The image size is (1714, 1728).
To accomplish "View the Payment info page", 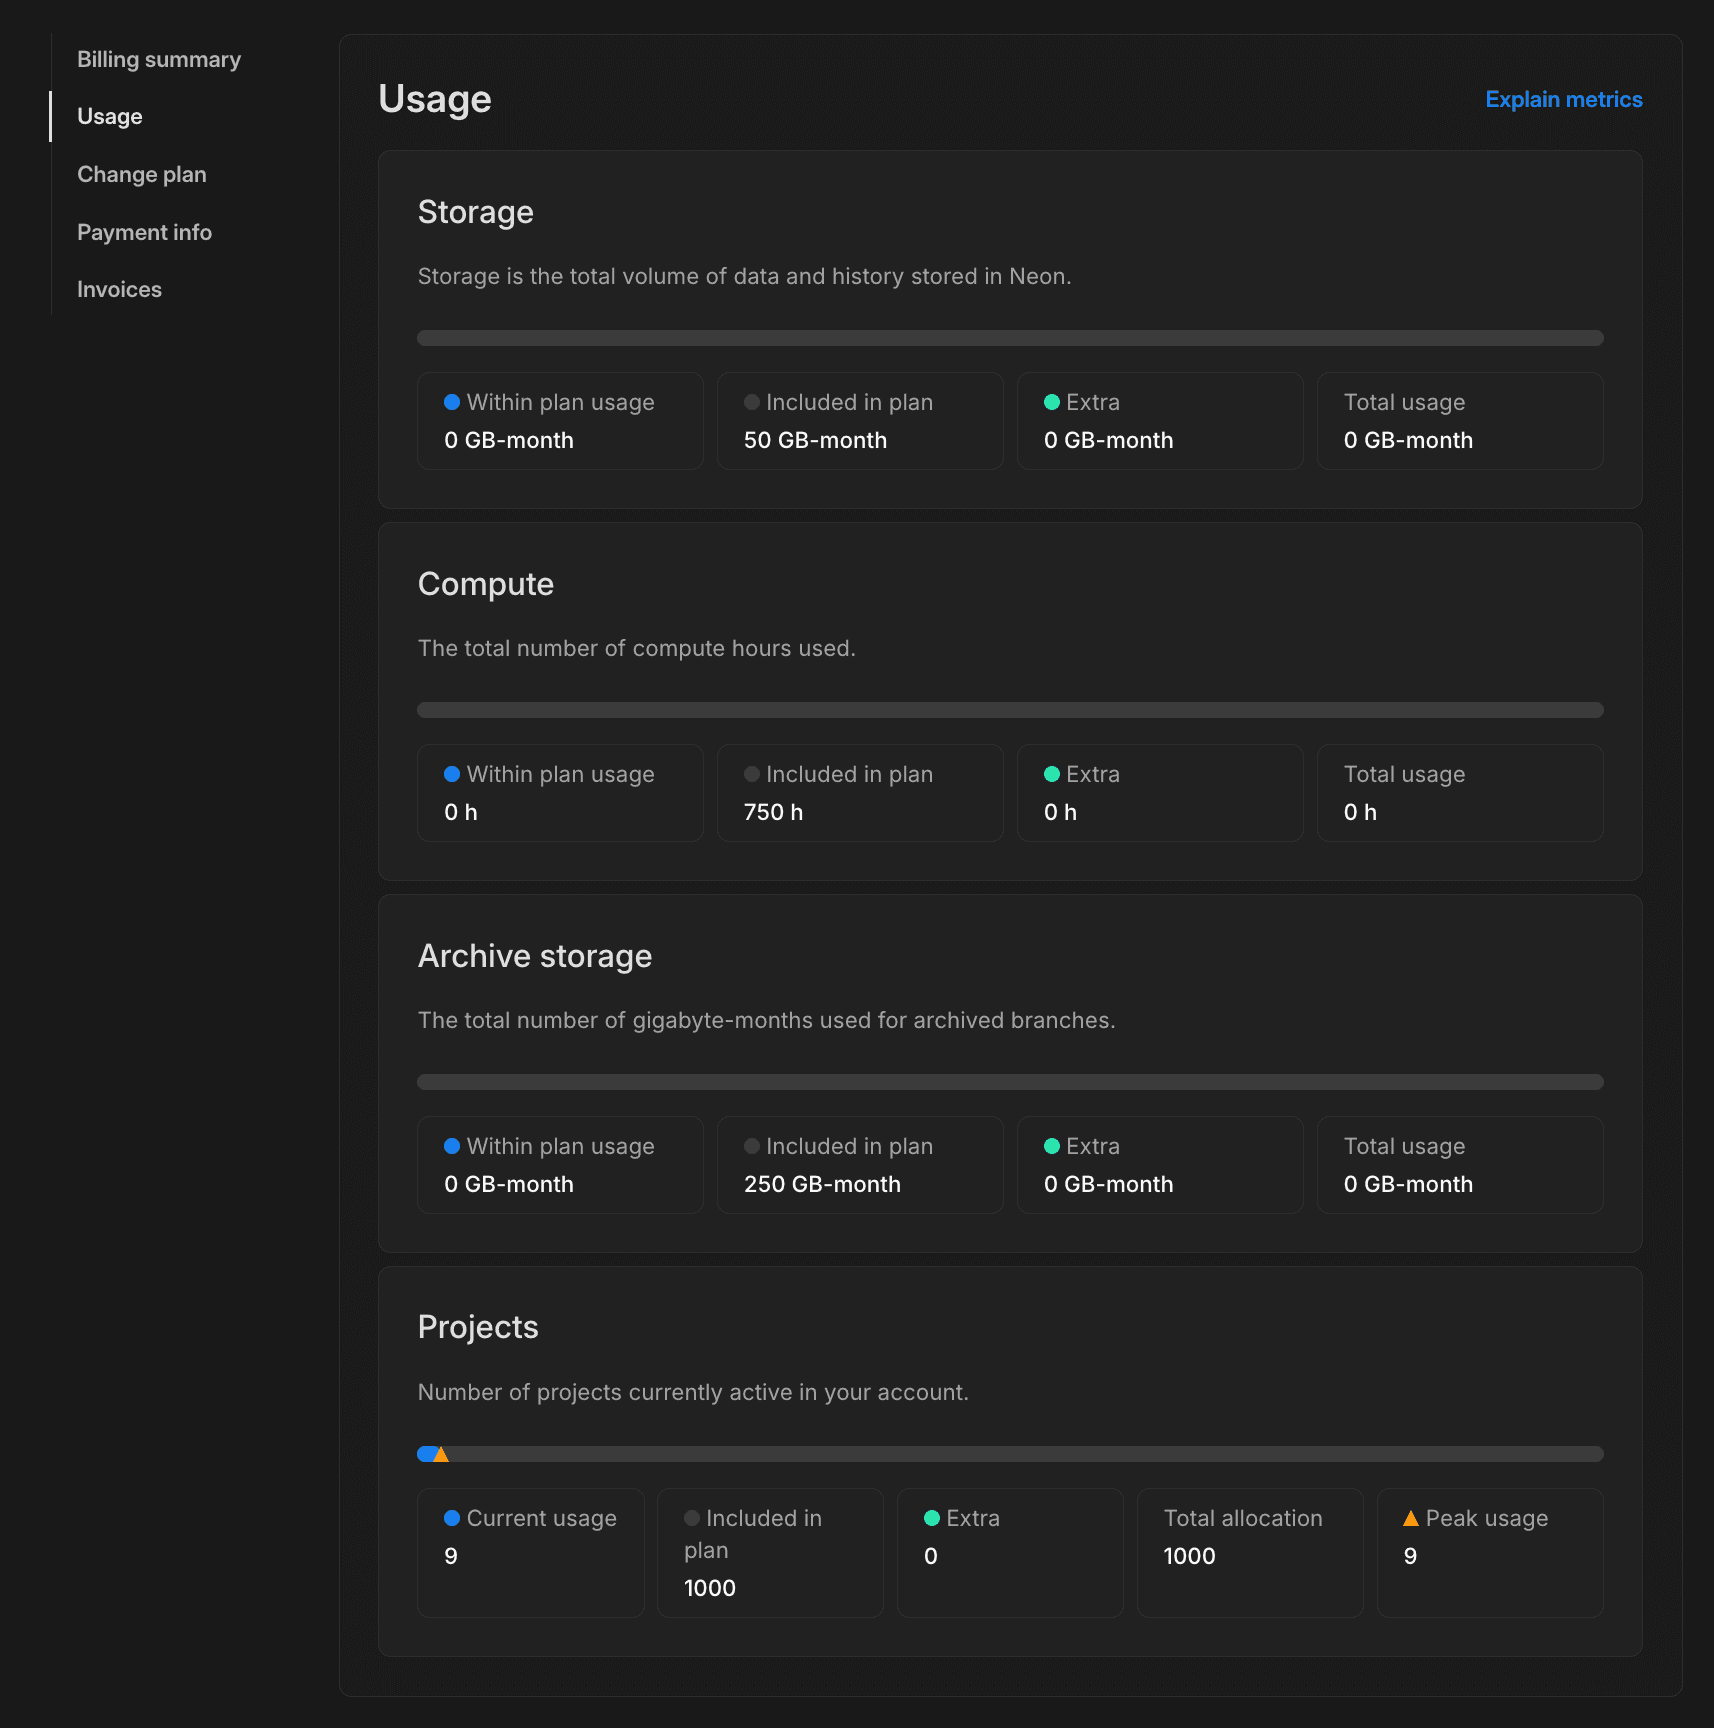I will (144, 231).
